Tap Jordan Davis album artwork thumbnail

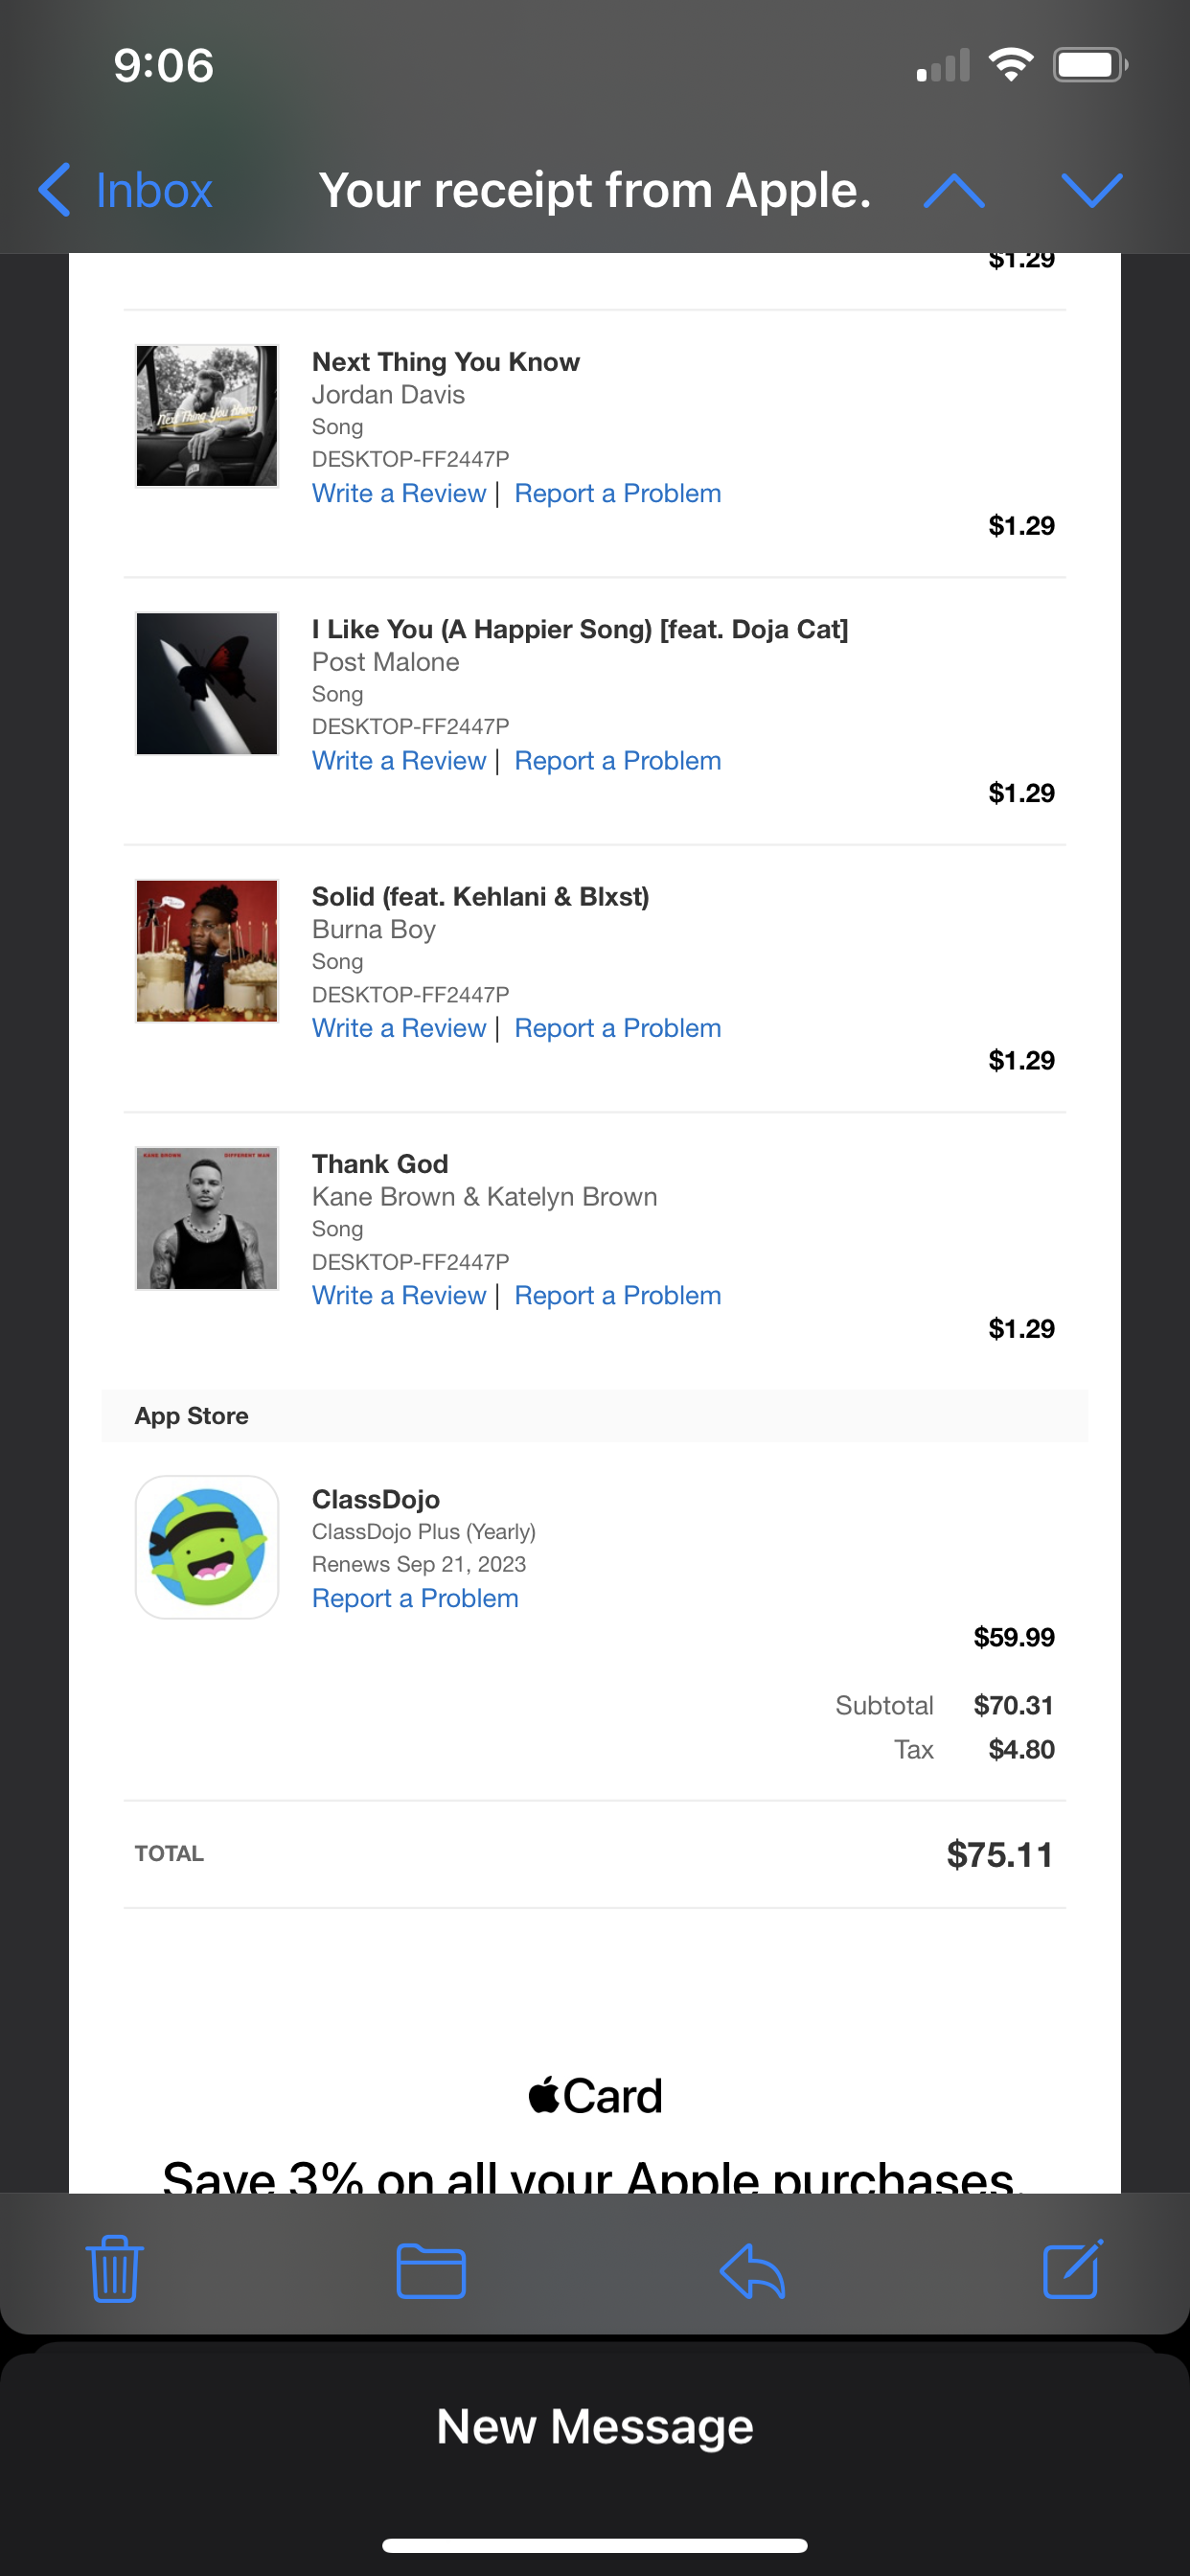click(207, 416)
